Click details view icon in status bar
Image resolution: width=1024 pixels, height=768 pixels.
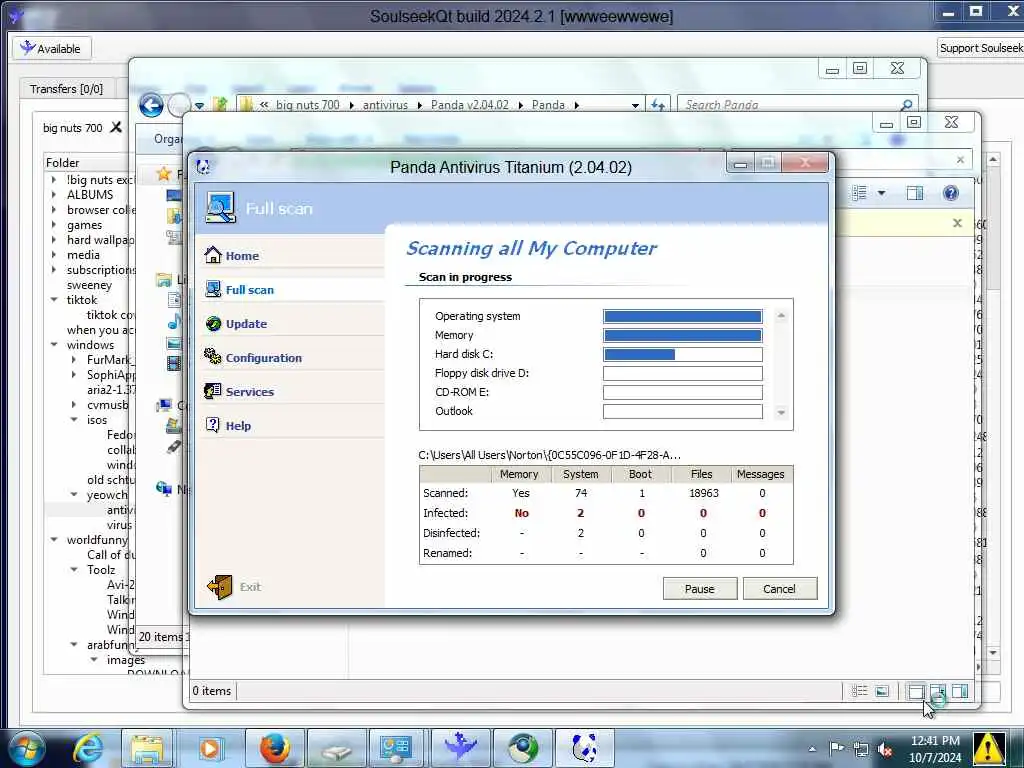pos(859,691)
